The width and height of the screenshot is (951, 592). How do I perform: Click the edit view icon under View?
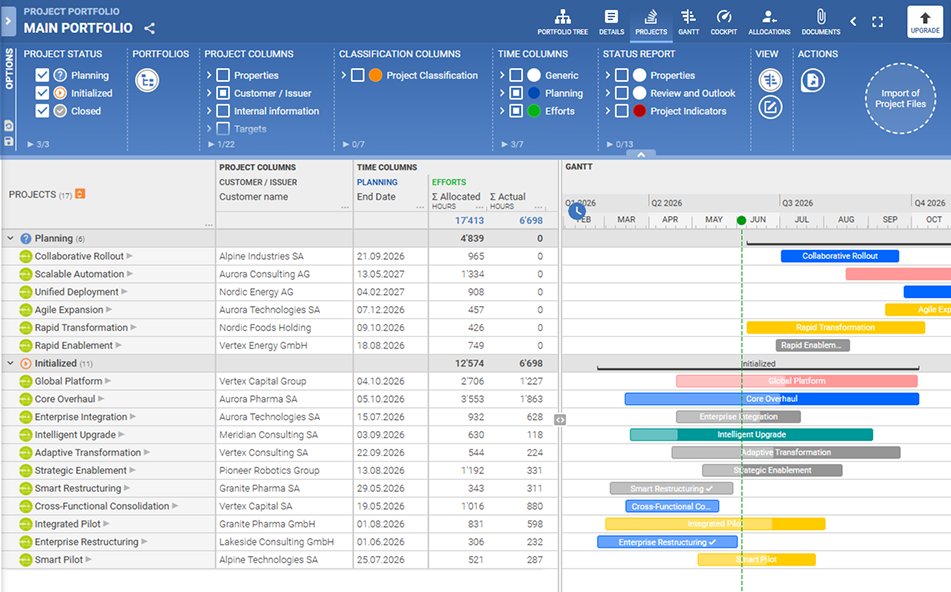(770, 107)
